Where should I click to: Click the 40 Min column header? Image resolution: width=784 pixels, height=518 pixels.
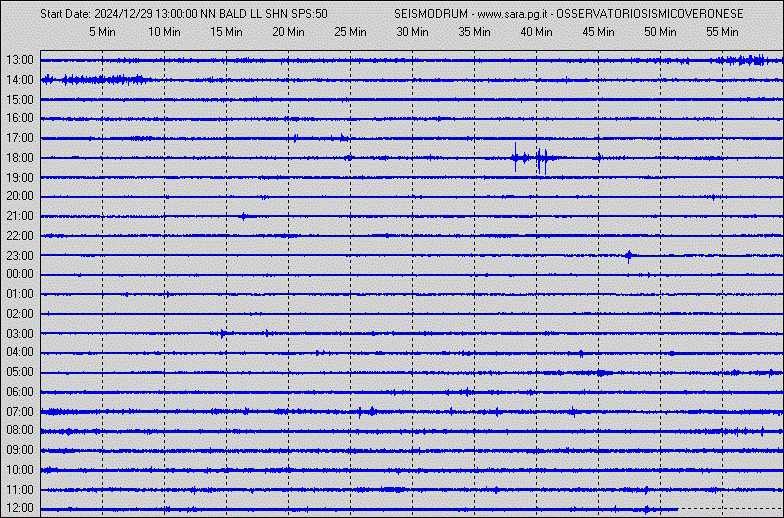[536, 32]
